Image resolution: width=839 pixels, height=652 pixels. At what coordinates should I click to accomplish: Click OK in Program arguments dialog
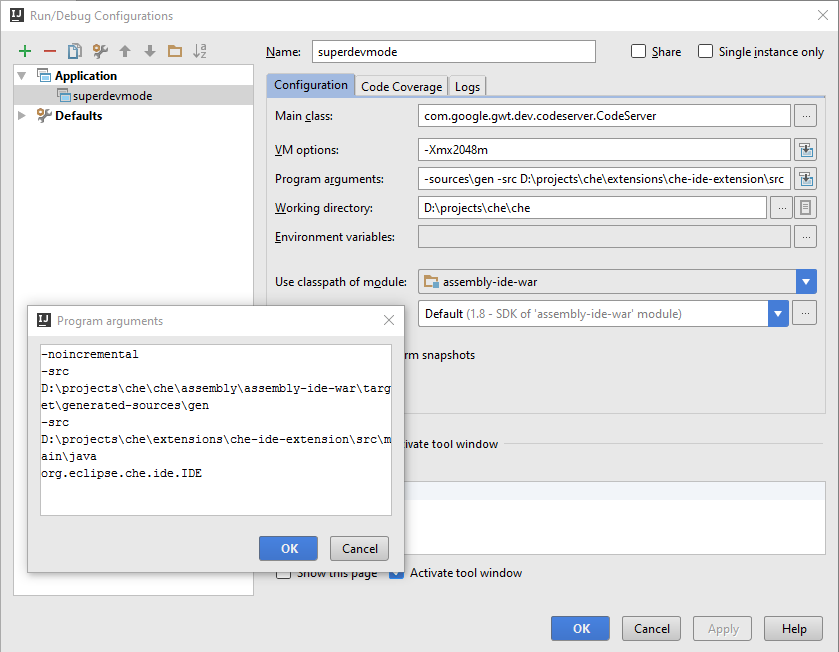point(288,548)
